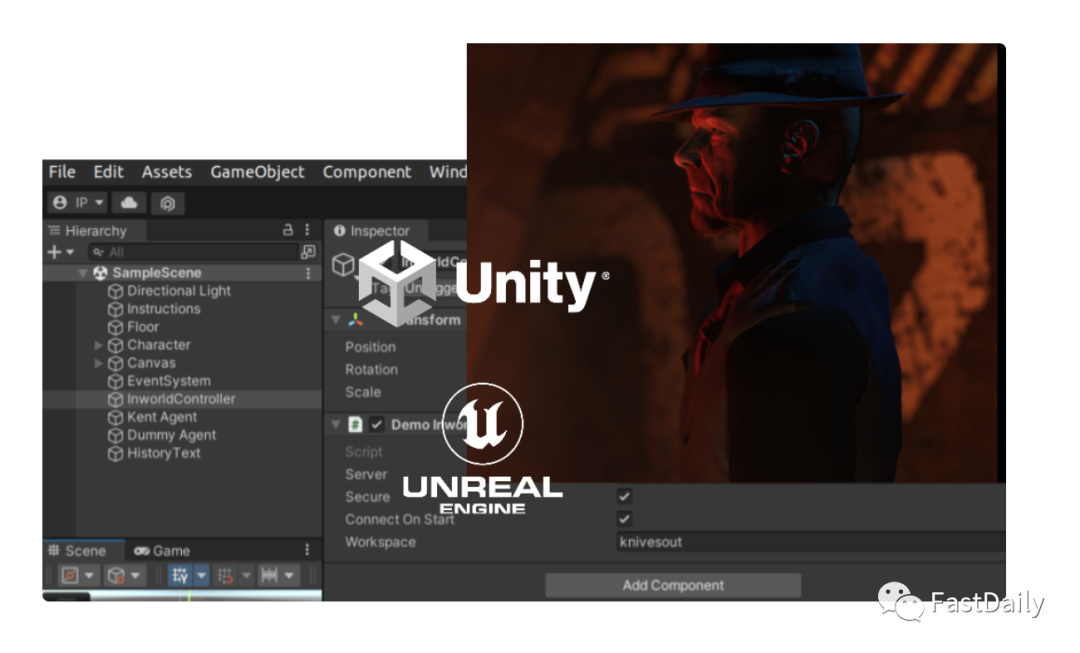The image size is (1080, 653).
Task: Open the grid snapping dropdown arrow
Action: 201,575
